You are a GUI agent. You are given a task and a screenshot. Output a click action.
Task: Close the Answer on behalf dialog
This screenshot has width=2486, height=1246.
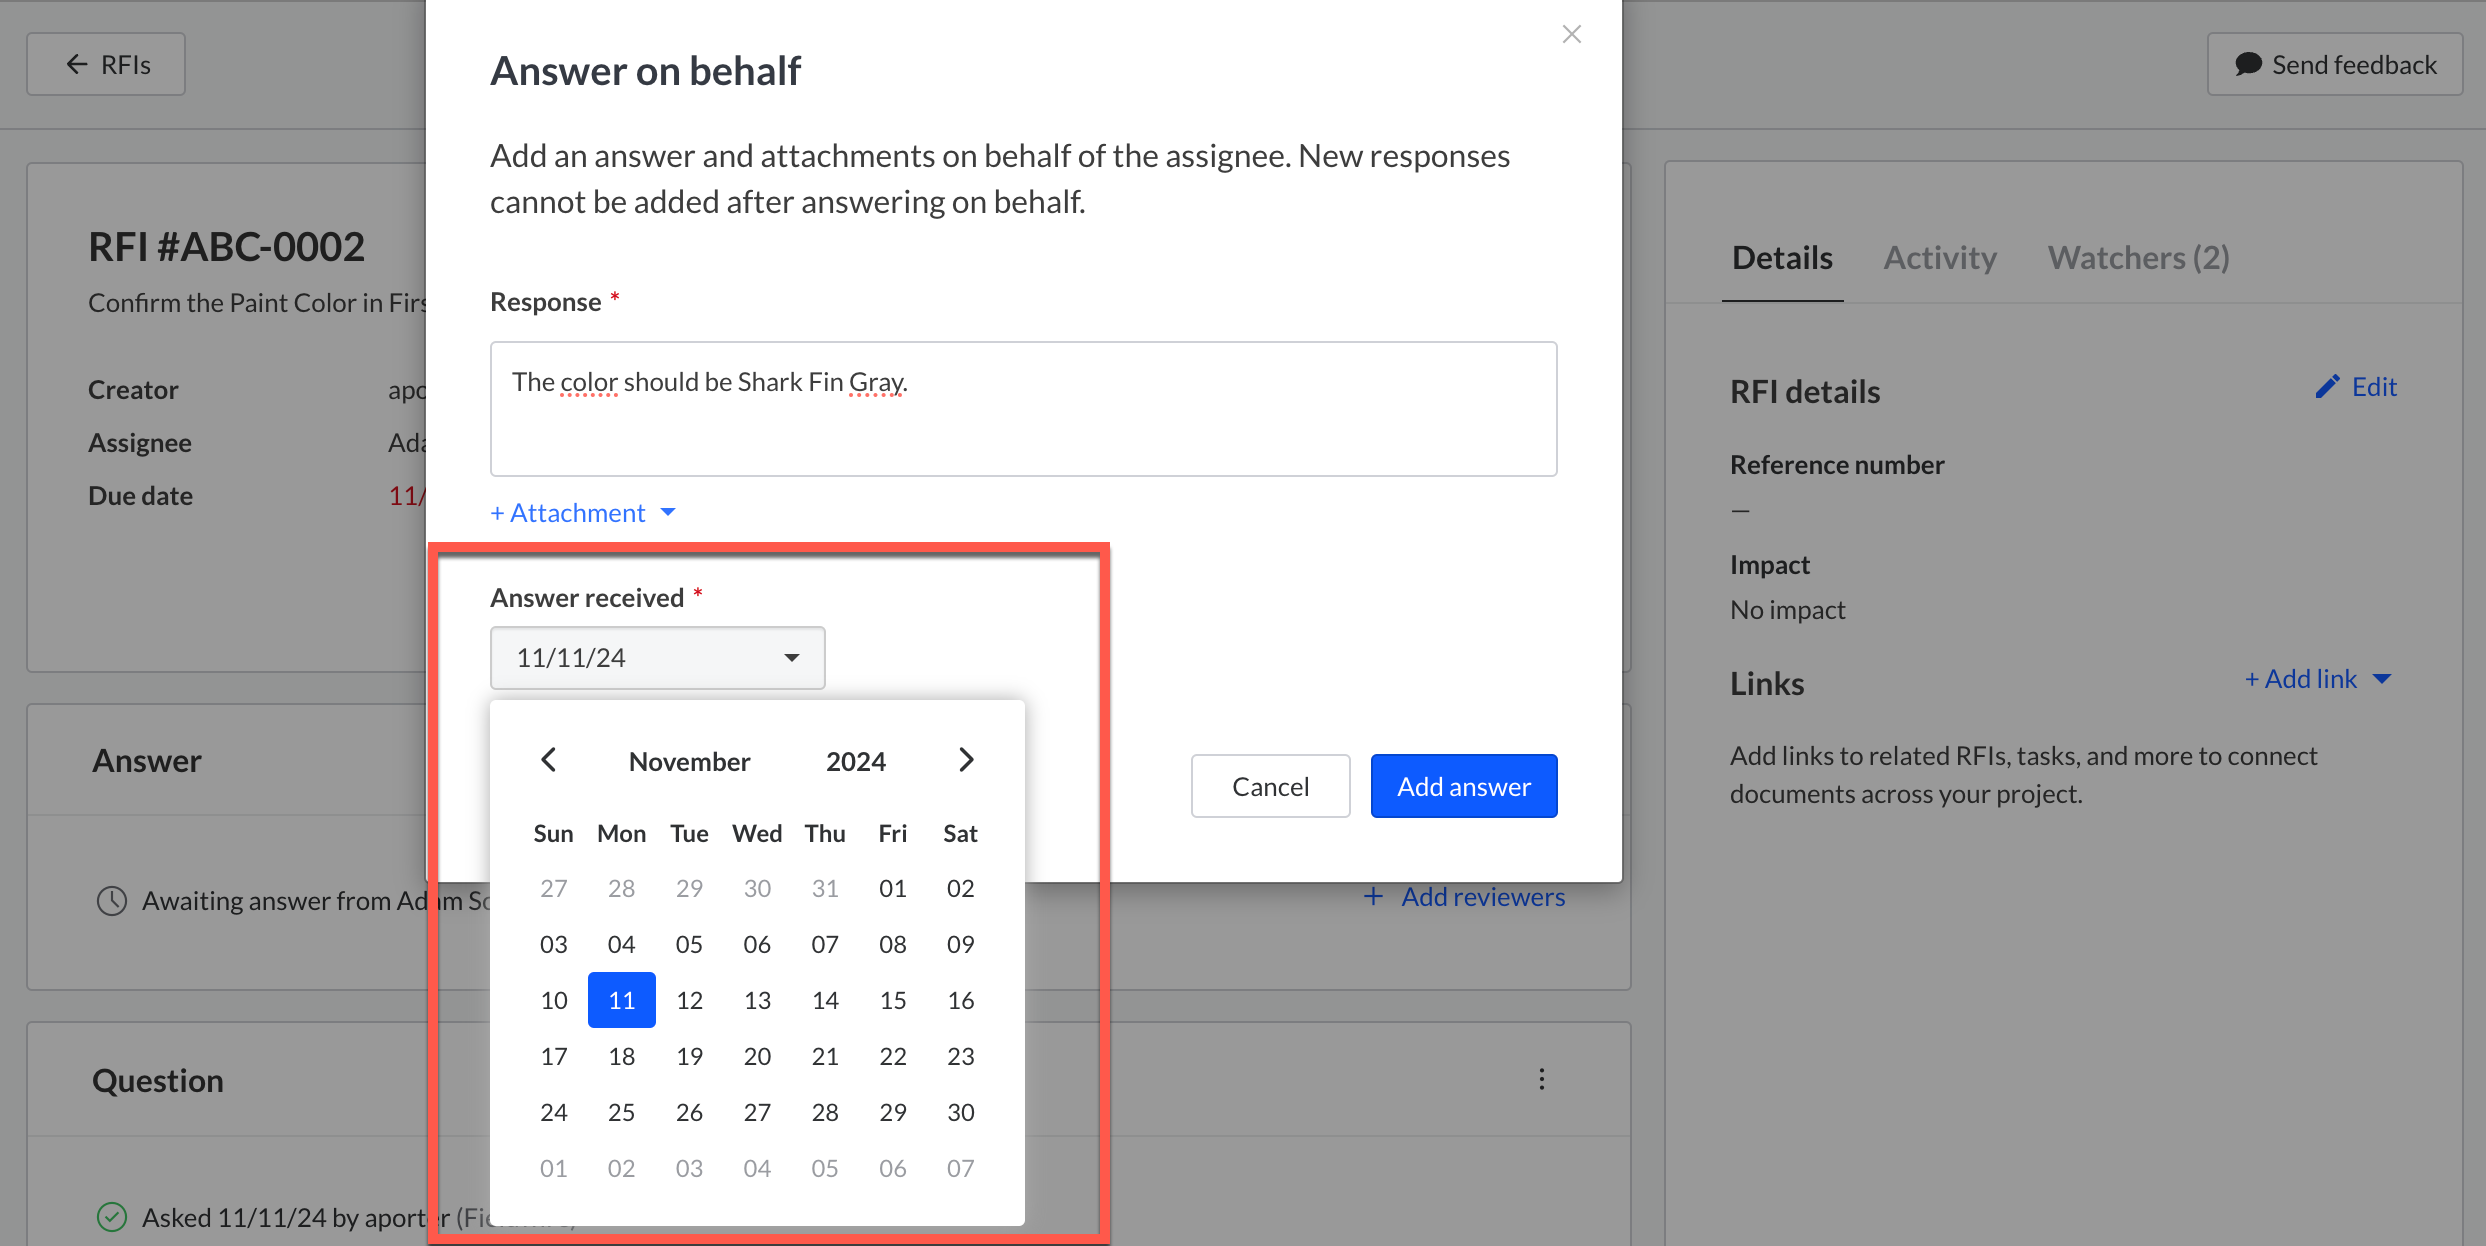[1571, 35]
